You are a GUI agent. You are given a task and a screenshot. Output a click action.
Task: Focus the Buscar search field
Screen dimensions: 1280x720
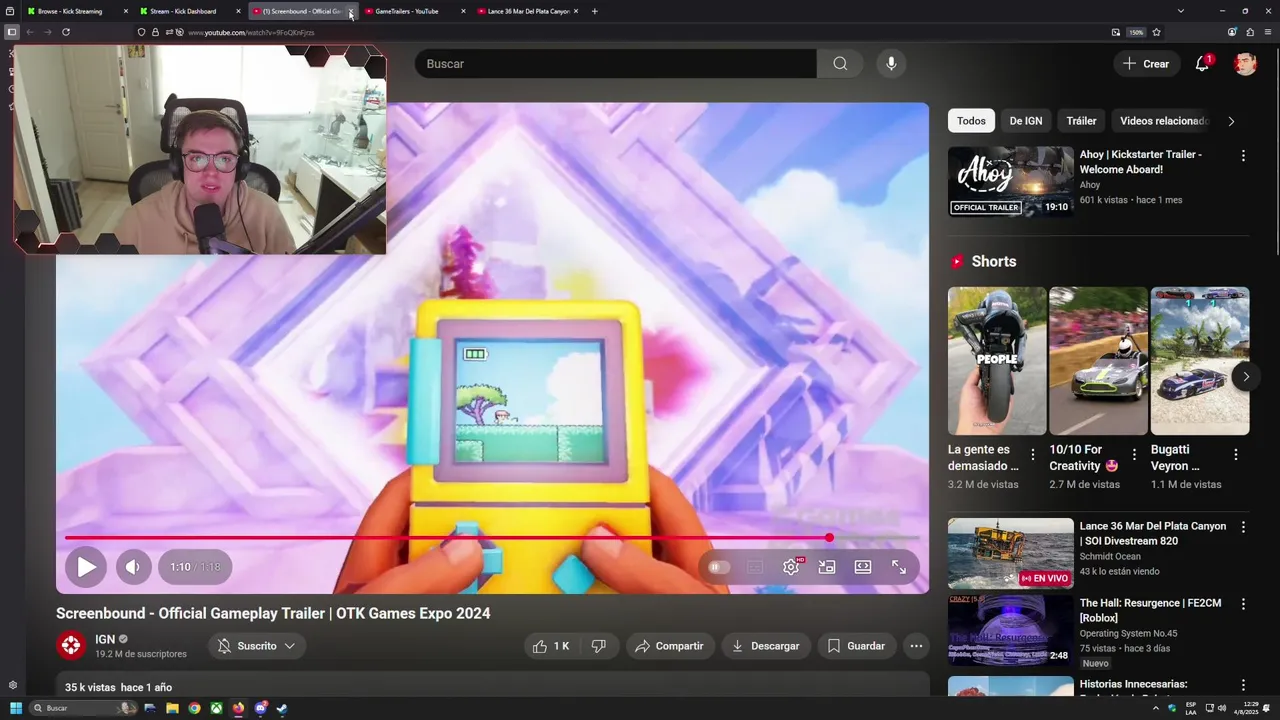(x=616, y=64)
